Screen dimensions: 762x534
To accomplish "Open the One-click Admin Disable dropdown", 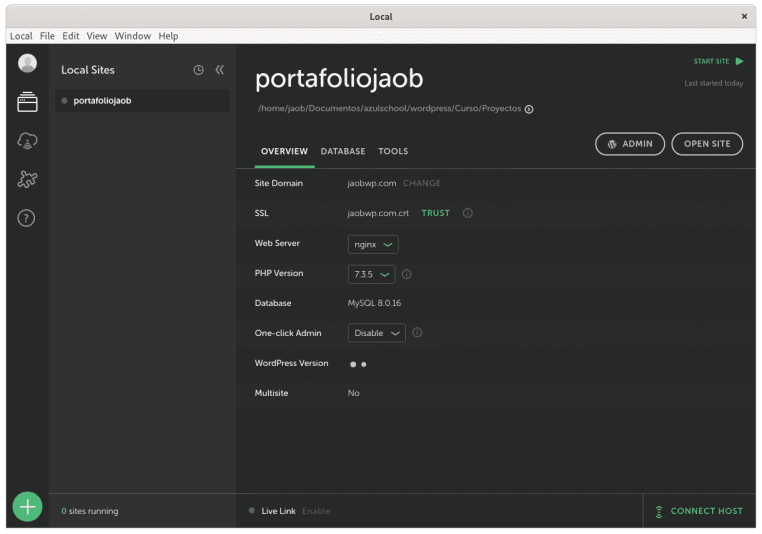I will 377,333.
